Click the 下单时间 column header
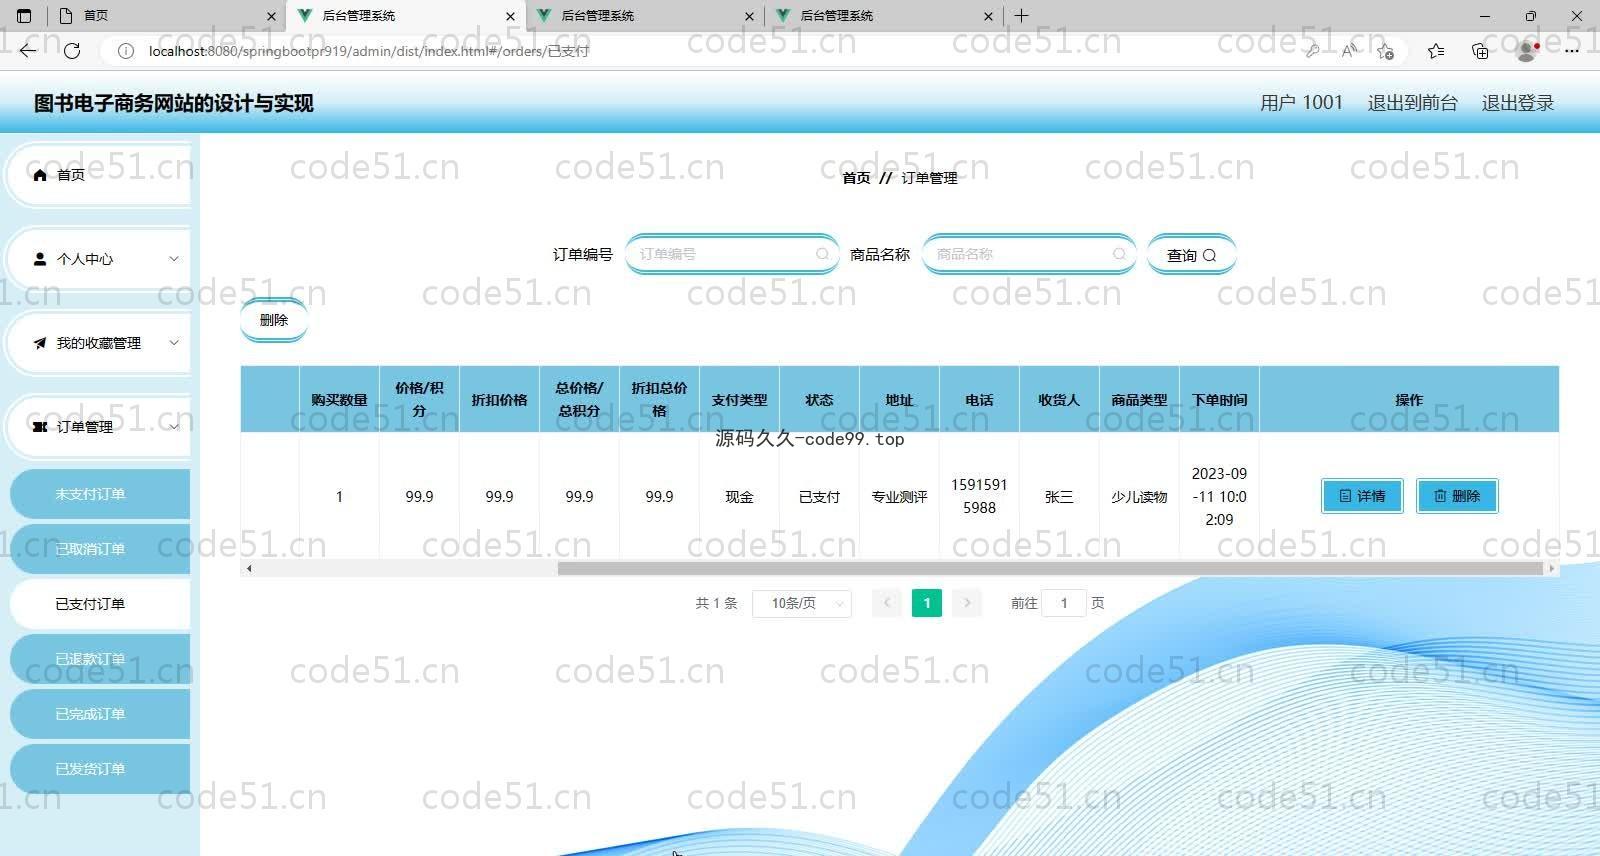The width and height of the screenshot is (1600, 856). [x=1219, y=400]
